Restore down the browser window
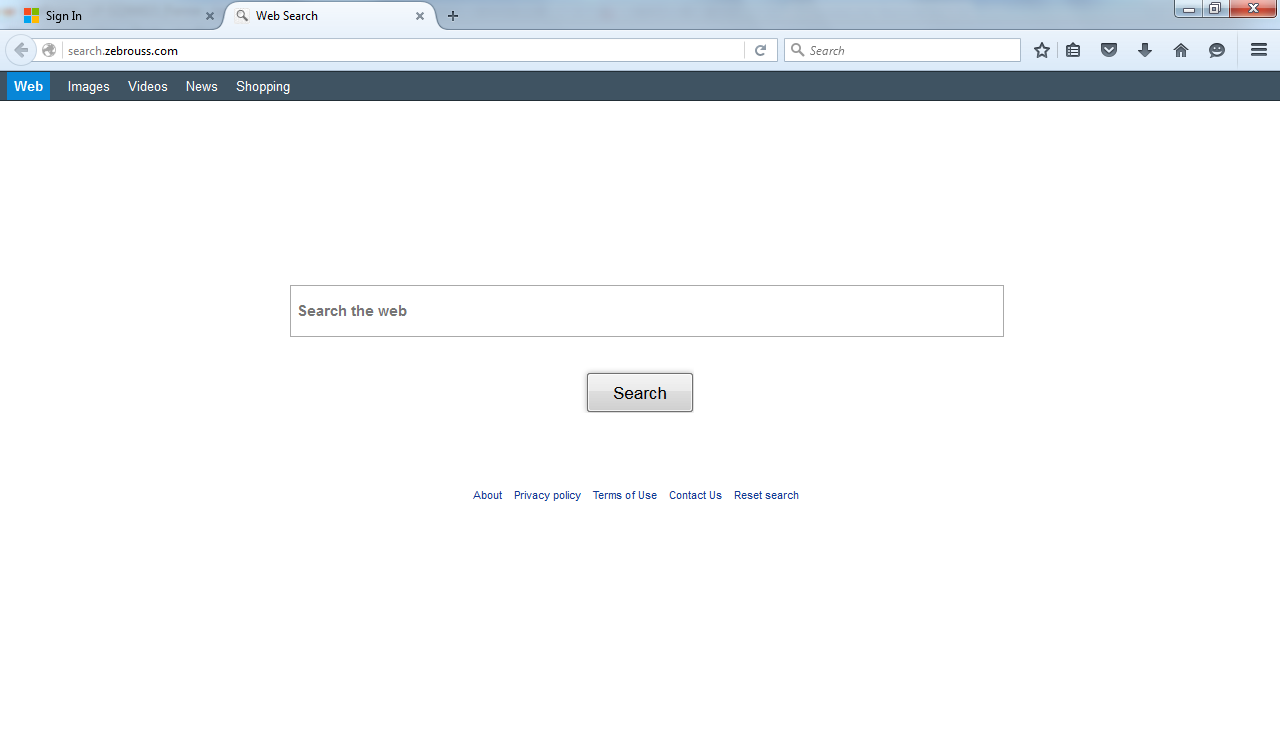Image resolution: width=1280 pixels, height=755 pixels. (x=1215, y=9)
